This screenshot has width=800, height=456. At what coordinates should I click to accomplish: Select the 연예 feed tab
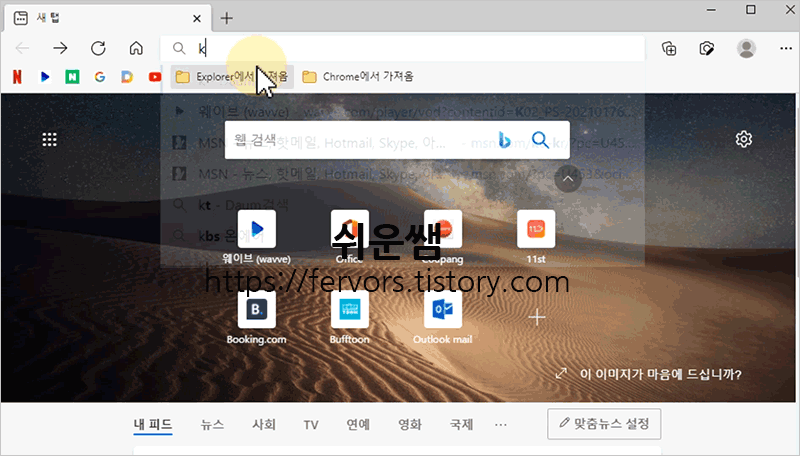pos(358,424)
